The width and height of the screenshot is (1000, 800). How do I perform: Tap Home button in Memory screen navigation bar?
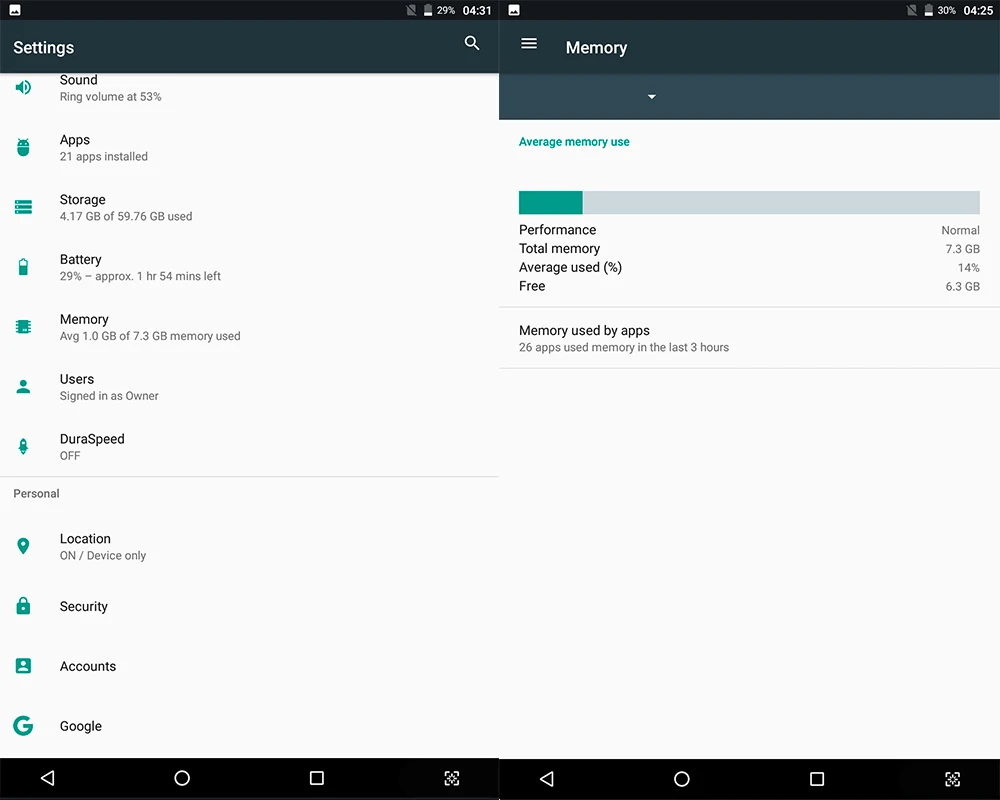682,779
